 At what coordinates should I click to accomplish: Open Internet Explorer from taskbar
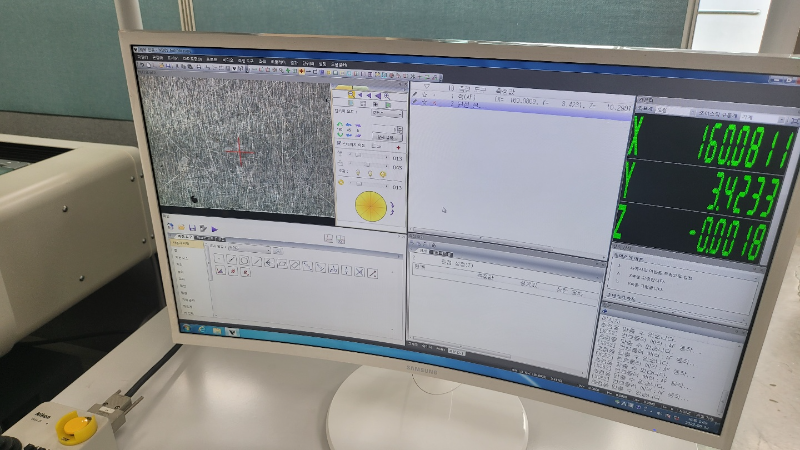tap(202, 329)
